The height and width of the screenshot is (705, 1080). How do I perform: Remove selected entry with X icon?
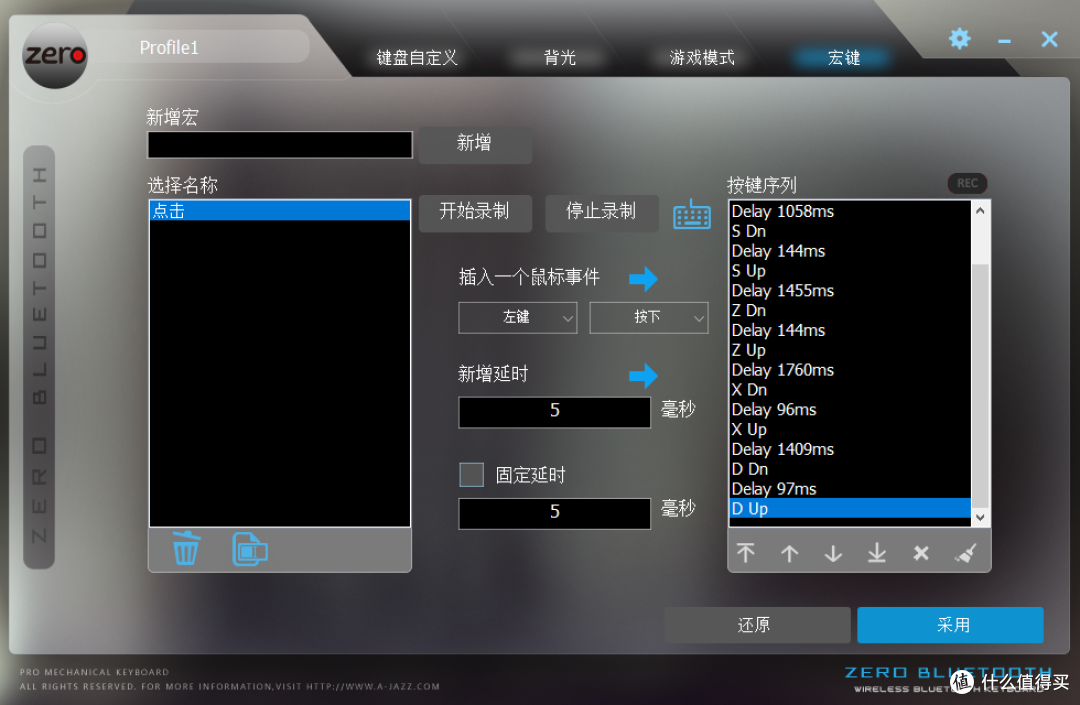pos(921,553)
